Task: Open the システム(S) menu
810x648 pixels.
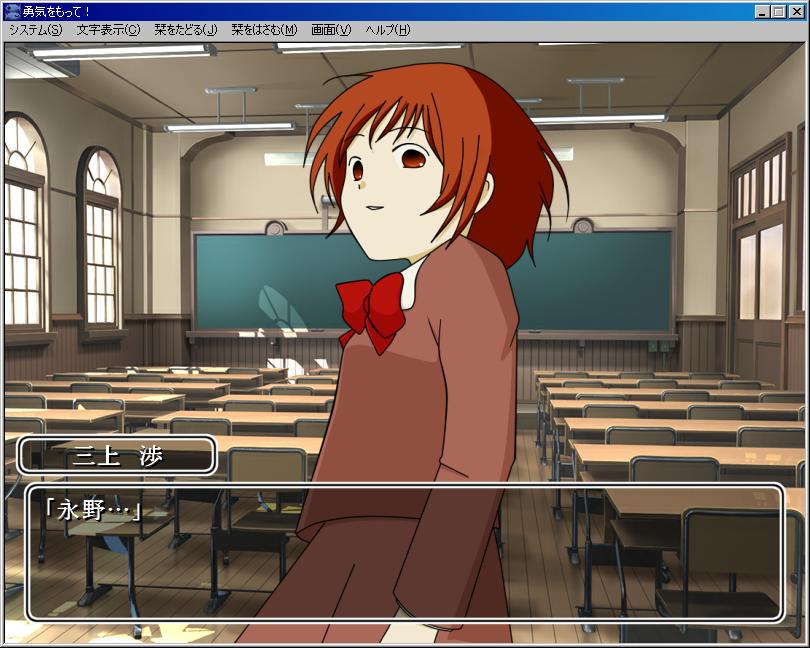Action: tap(35, 30)
